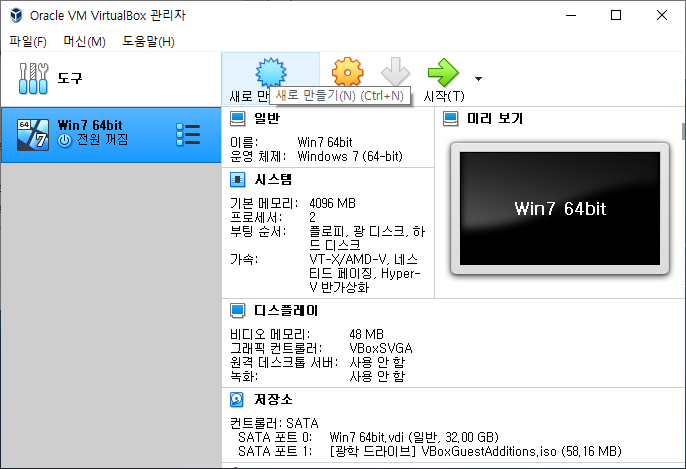The width and height of the screenshot is (686, 469).
Task: Open the 디스플레이 display settings heading
Action: (x=286, y=310)
